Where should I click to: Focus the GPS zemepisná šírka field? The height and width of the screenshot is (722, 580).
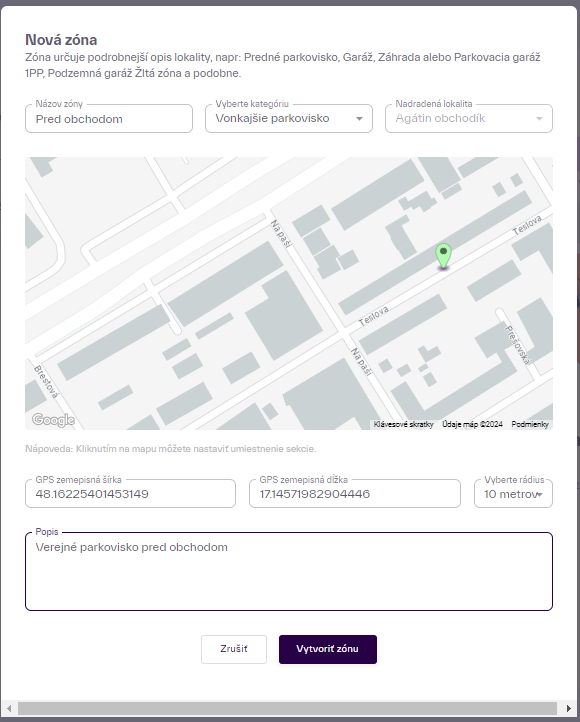point(130,494)
